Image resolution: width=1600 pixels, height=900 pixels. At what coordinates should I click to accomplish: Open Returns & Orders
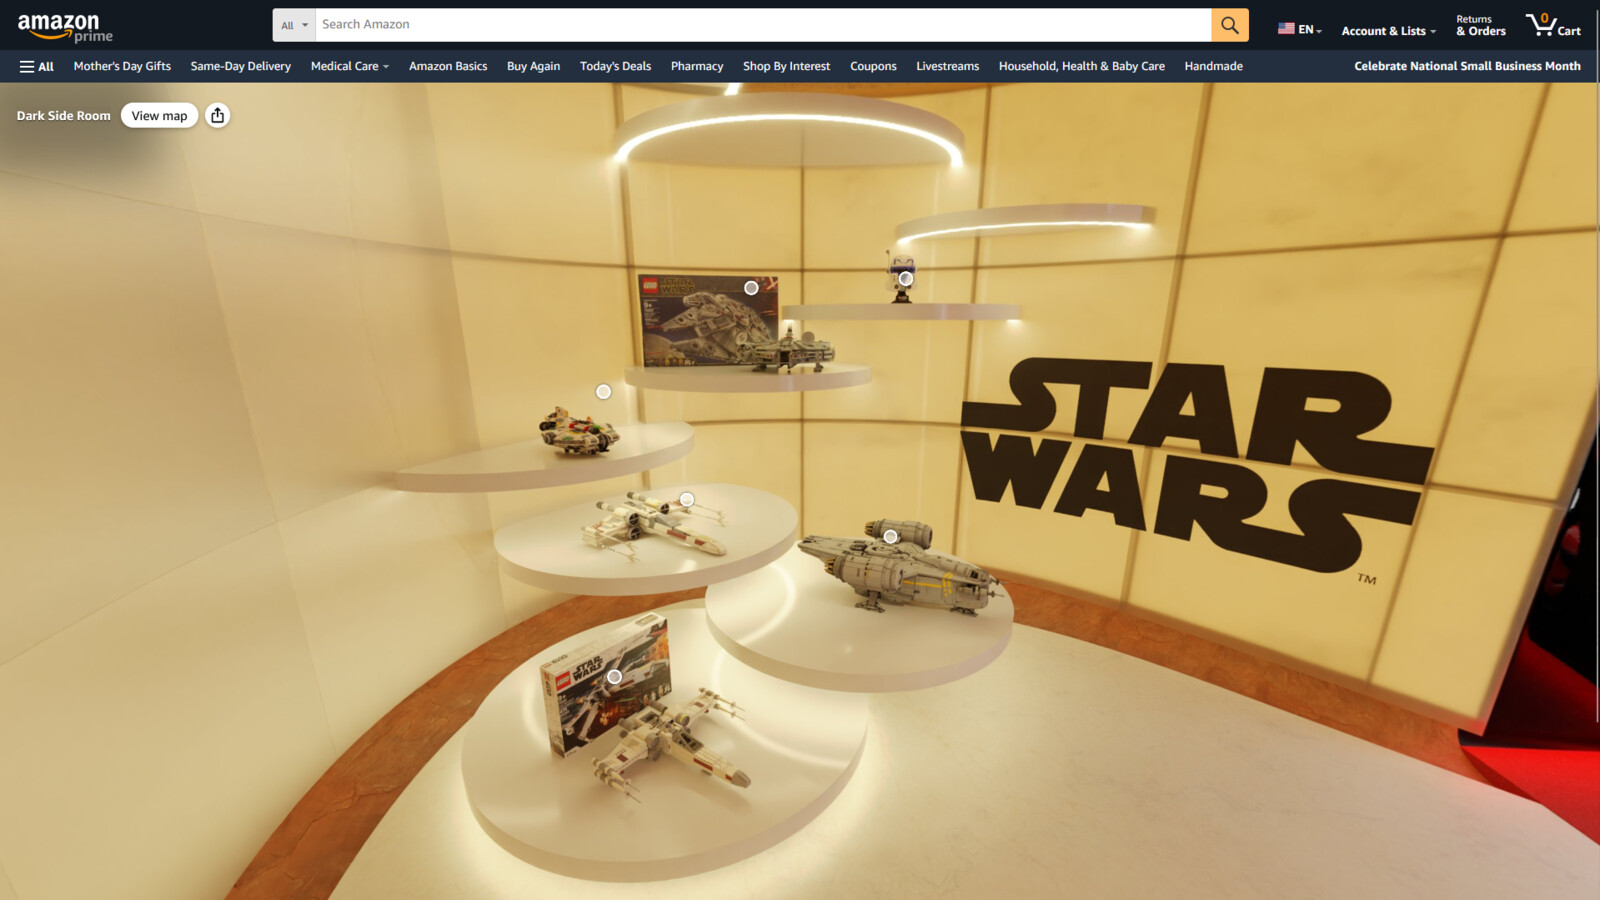1480,26
